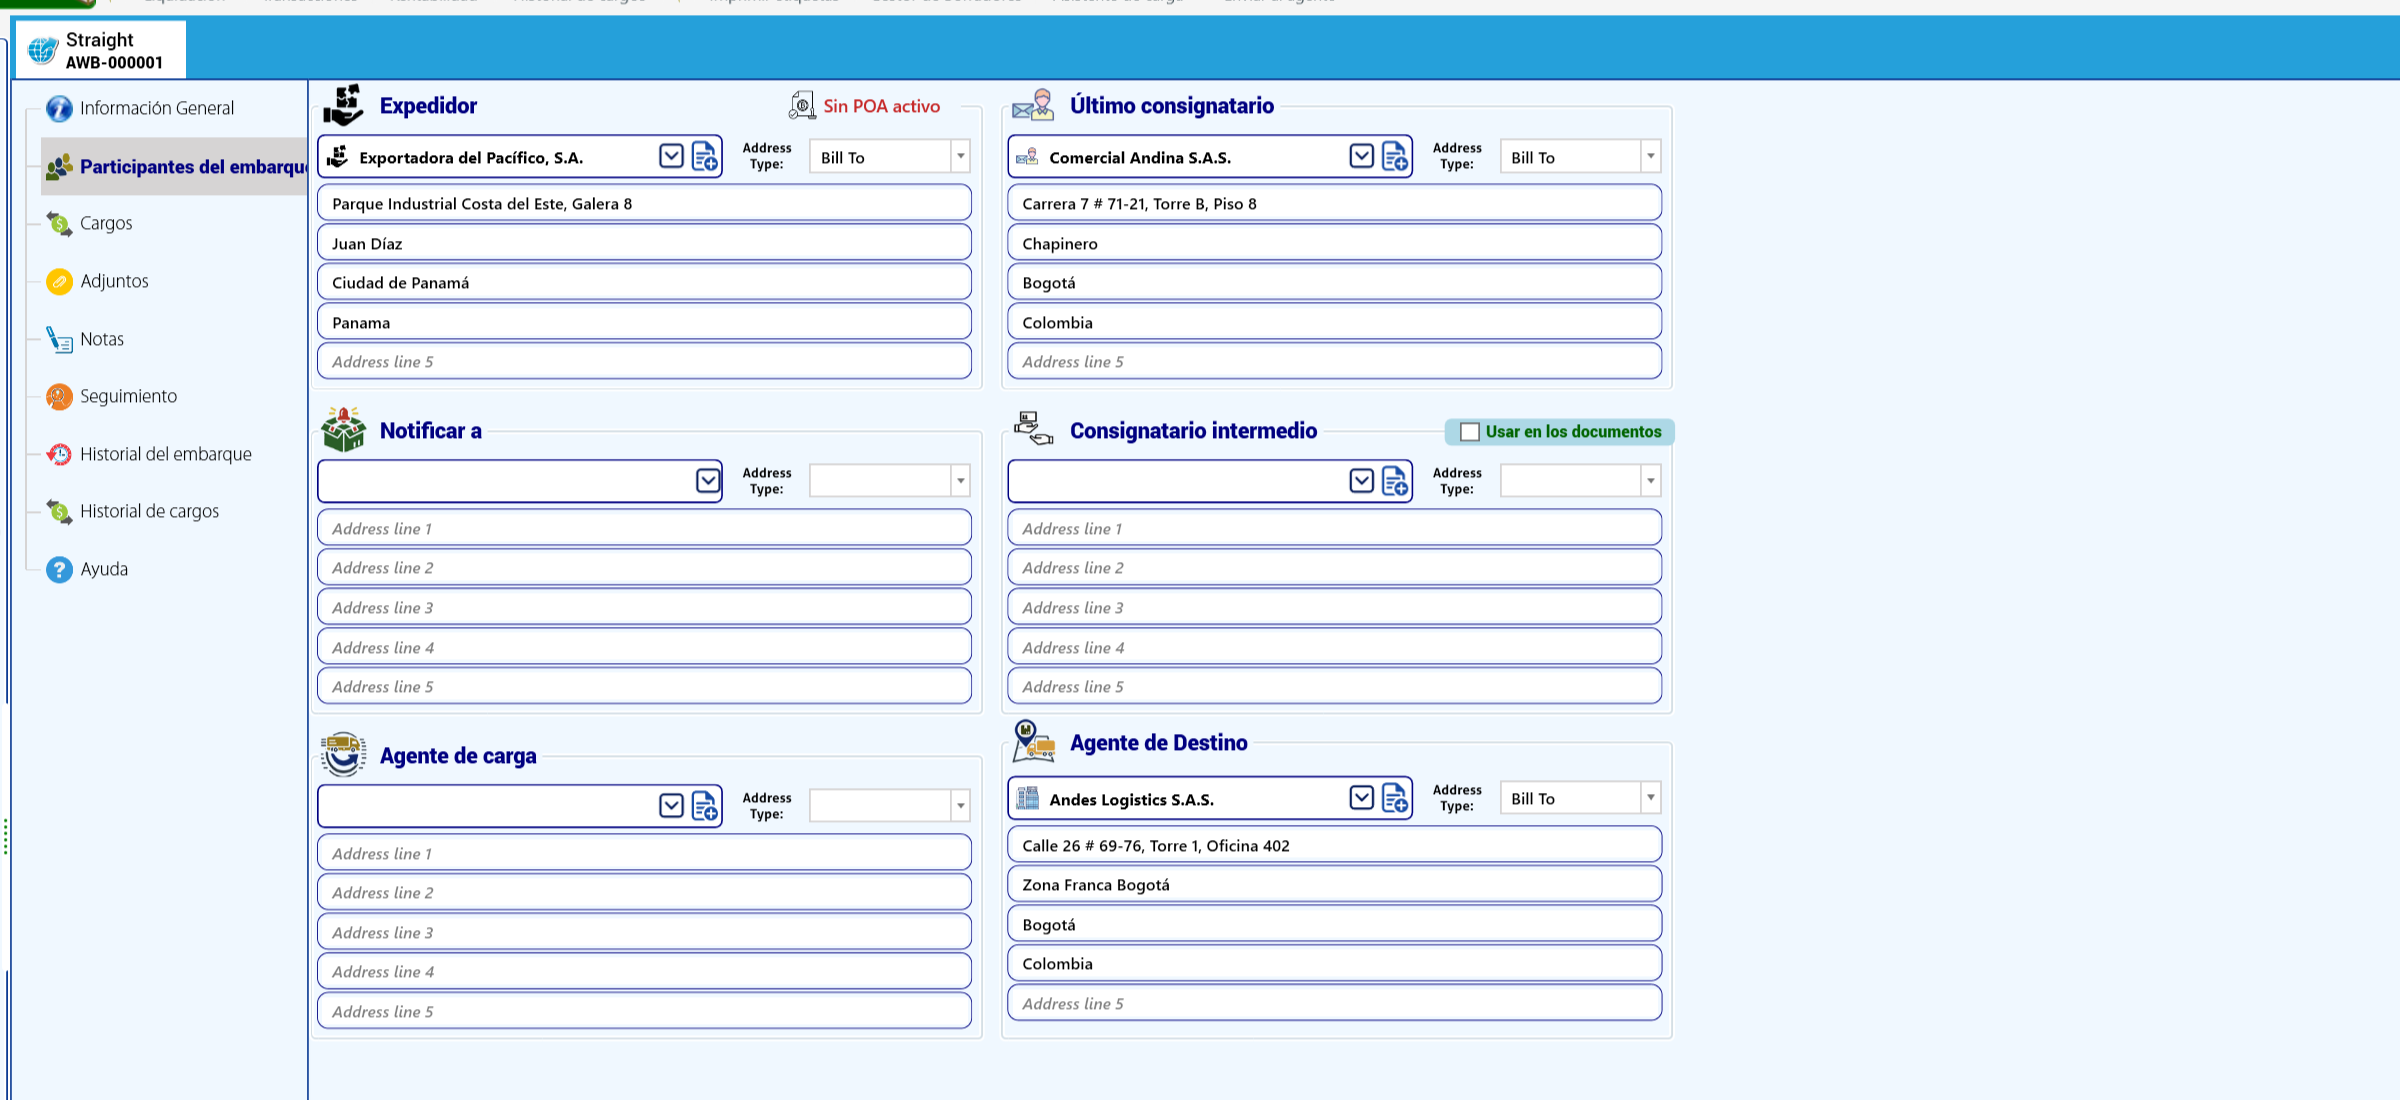The image size is (2400, 1100).
Task: Click the POA document icon
Action: [802, 105]
